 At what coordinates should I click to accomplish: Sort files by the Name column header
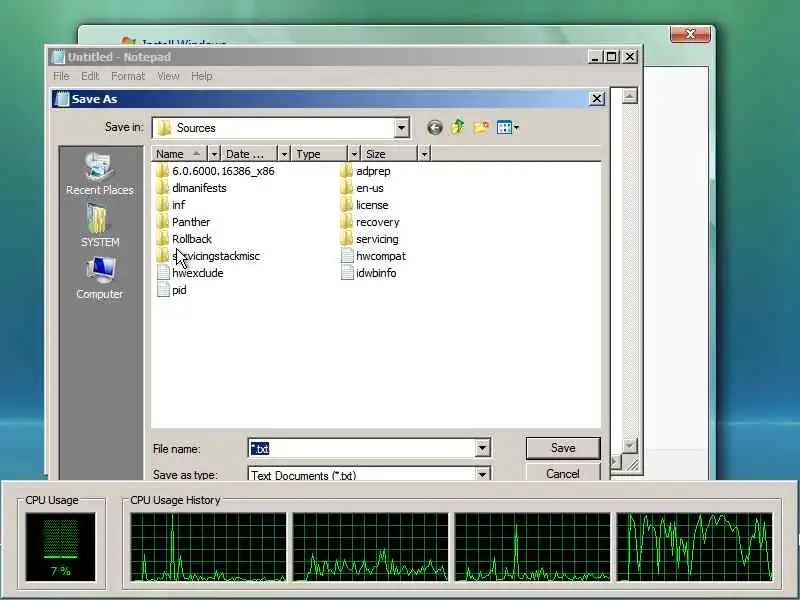click(x=179, y=154)
